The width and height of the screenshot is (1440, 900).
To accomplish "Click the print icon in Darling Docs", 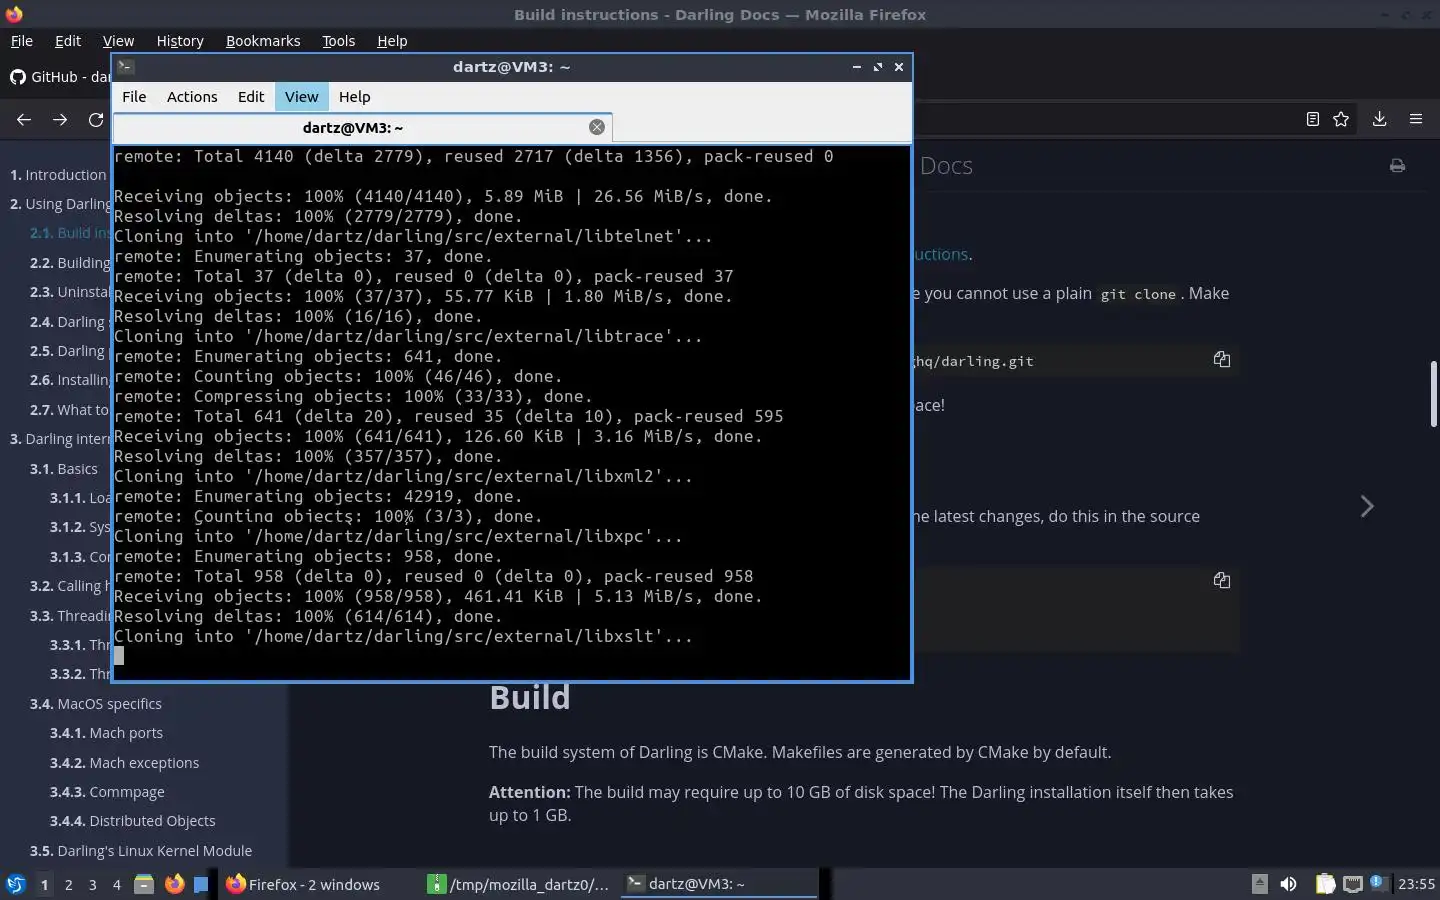I will 1397,165.
